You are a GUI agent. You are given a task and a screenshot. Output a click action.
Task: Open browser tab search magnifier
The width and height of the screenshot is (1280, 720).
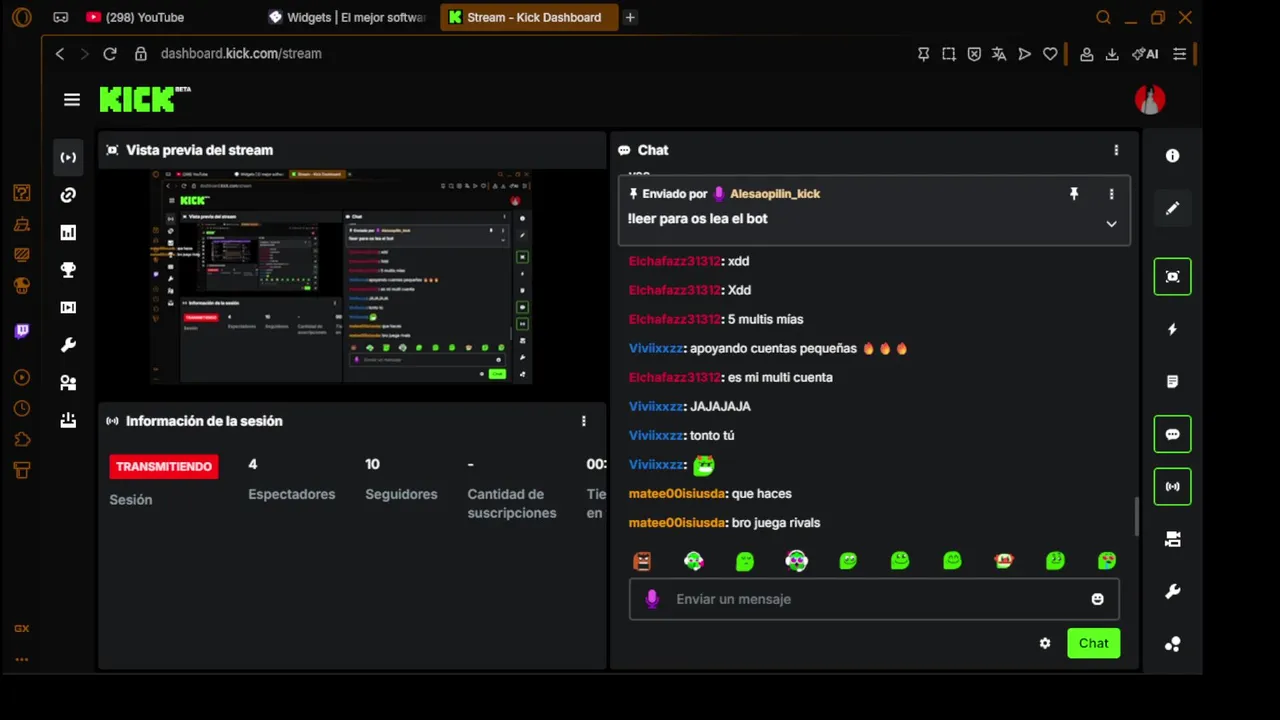pos(1103,17)
